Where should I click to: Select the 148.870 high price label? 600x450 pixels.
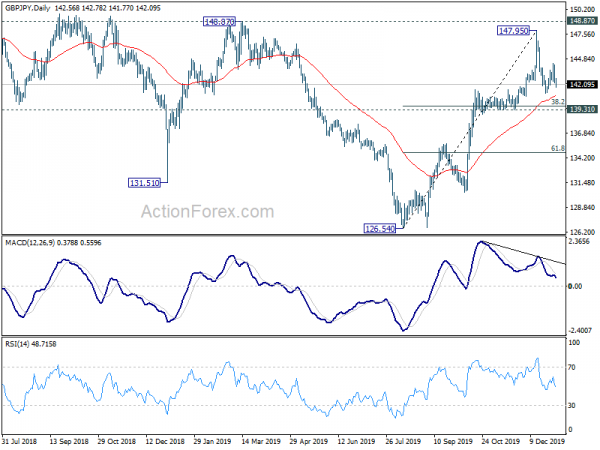point(219,22)
